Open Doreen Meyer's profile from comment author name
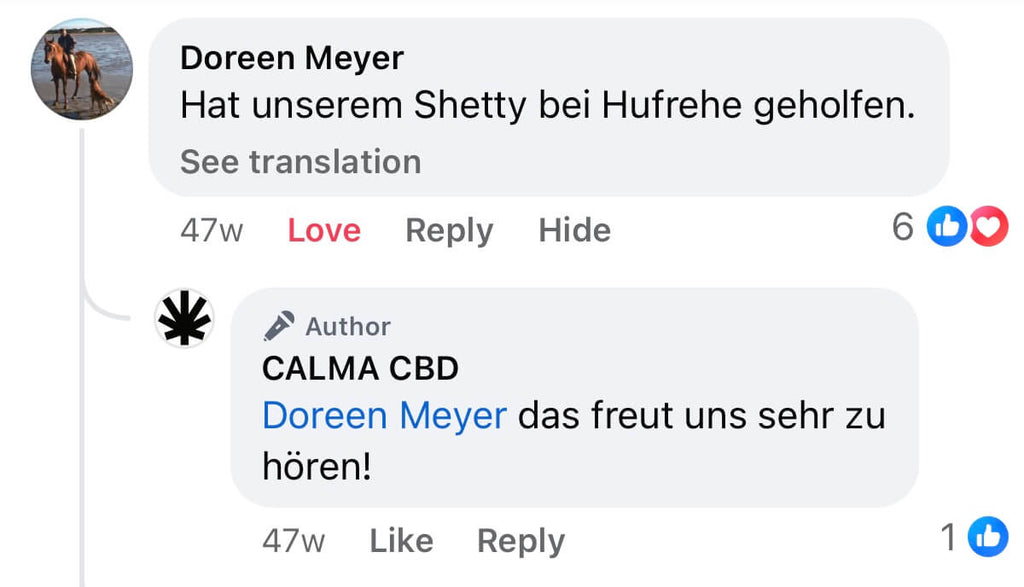 pyautogui.click(x=291, y=58)
